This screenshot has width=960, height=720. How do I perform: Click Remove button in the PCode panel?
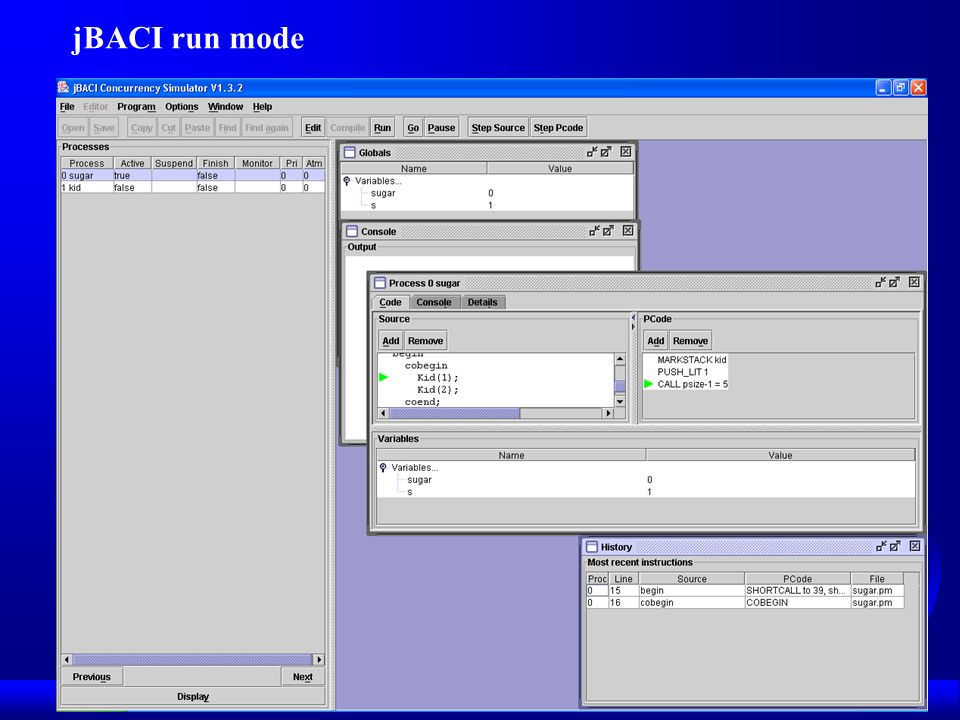(x=690, y=340)
